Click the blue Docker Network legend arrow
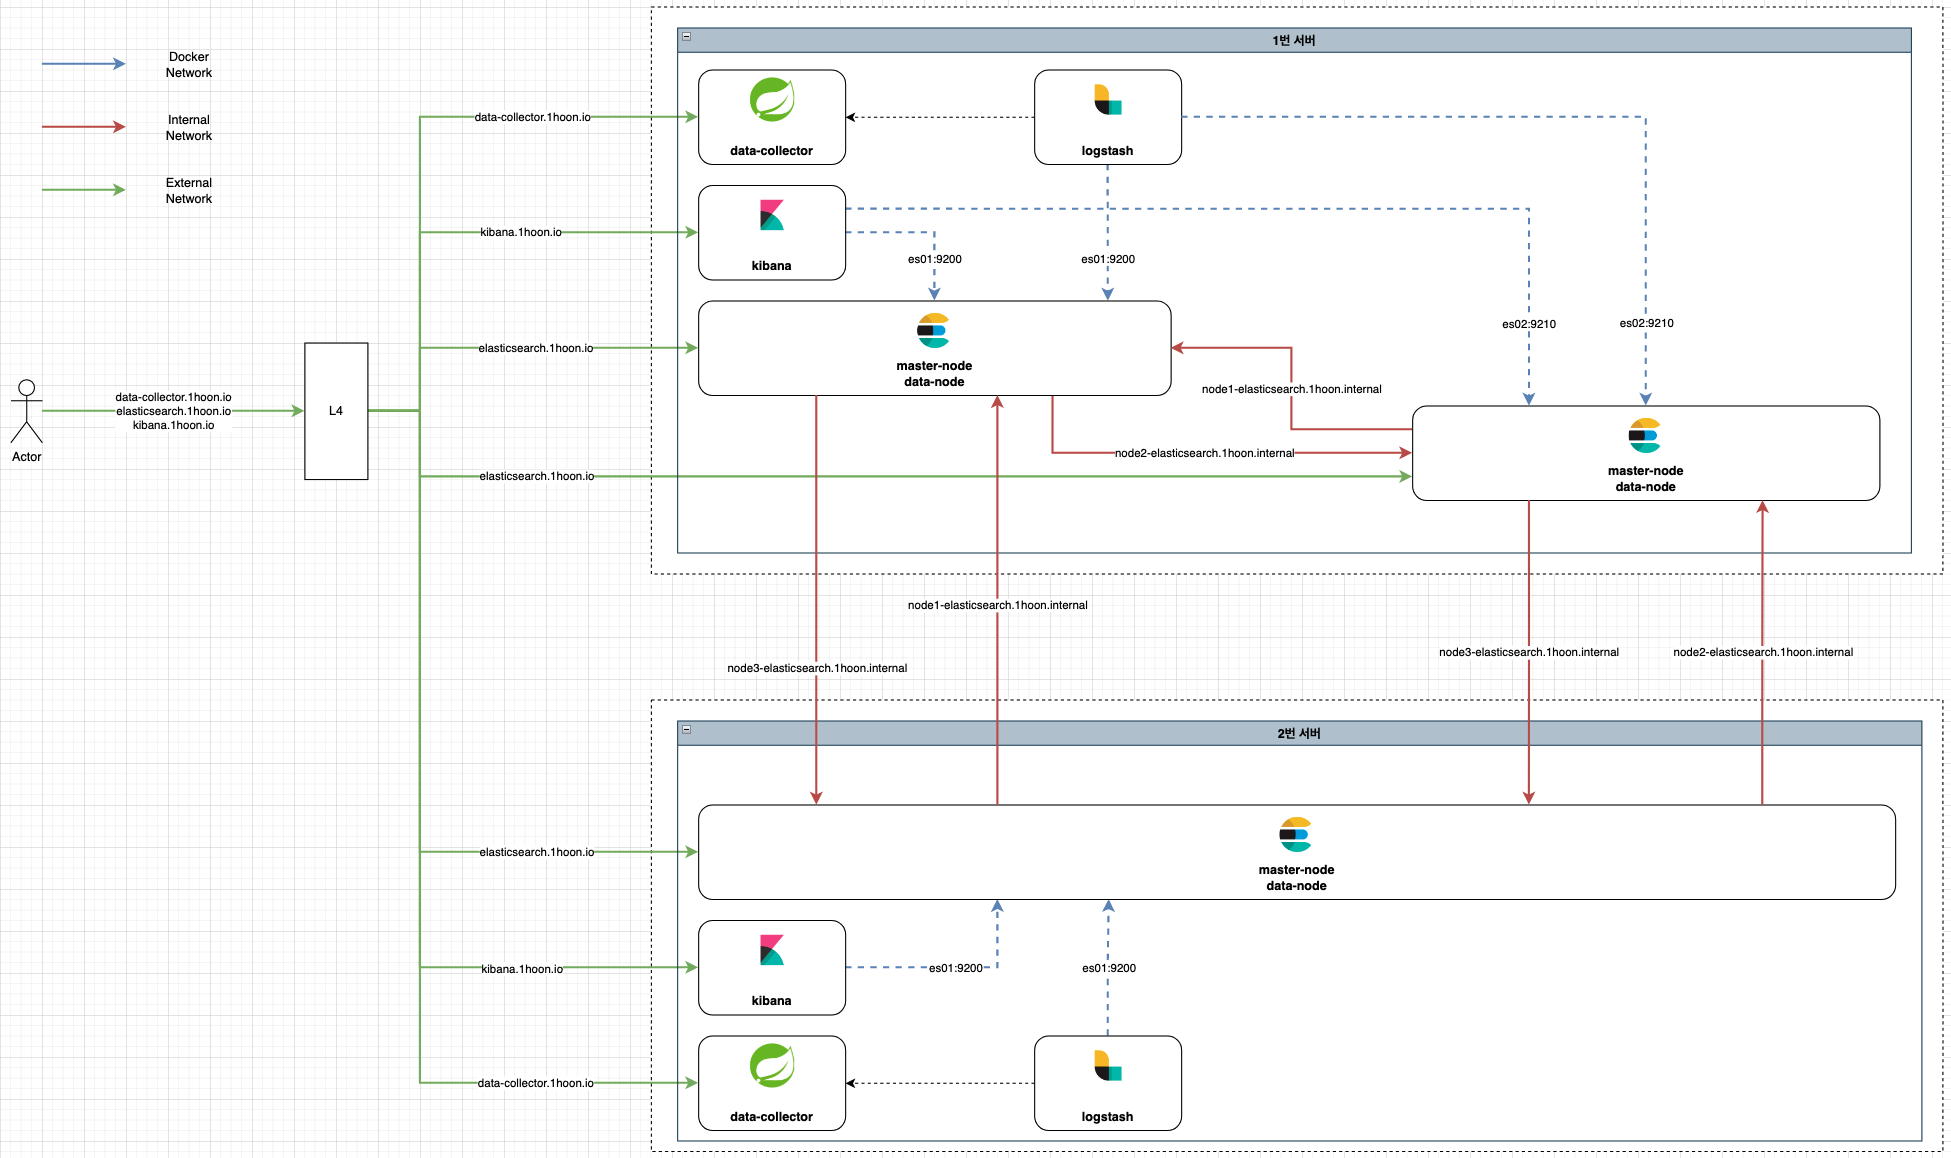The image size is (1951, 1158). tap(83, 64)
